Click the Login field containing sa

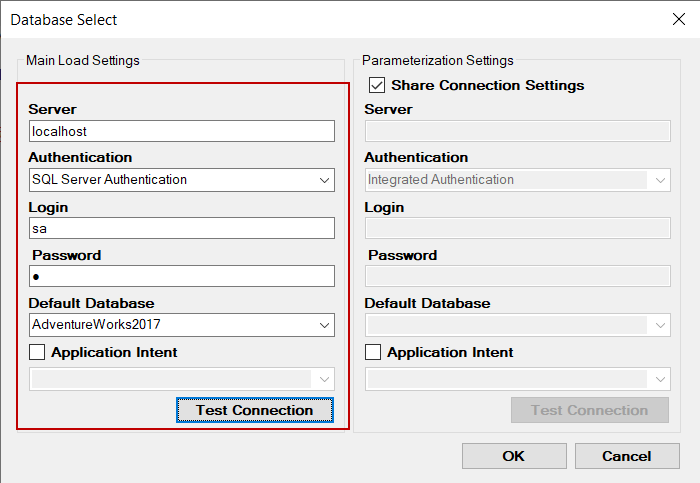(181, 229)
